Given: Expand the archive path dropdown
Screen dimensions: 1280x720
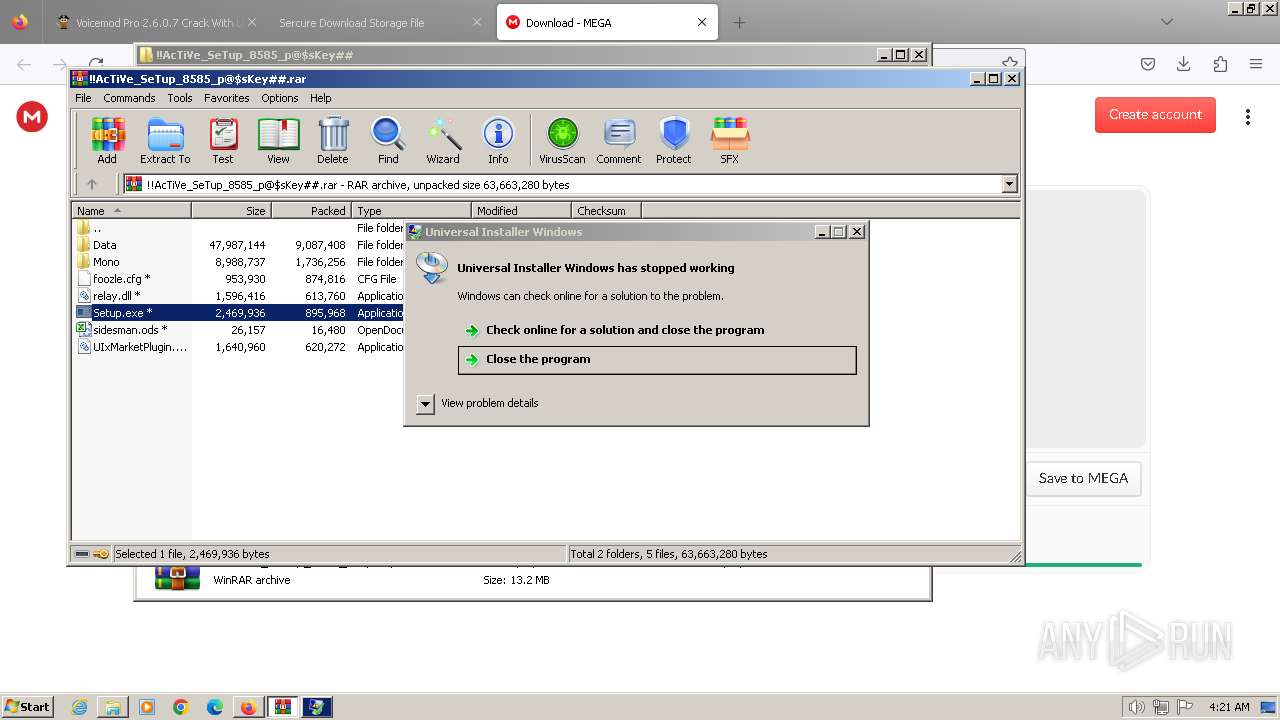Looking at the screenshot, I should pyautogui.click(x=1009, y=184).
